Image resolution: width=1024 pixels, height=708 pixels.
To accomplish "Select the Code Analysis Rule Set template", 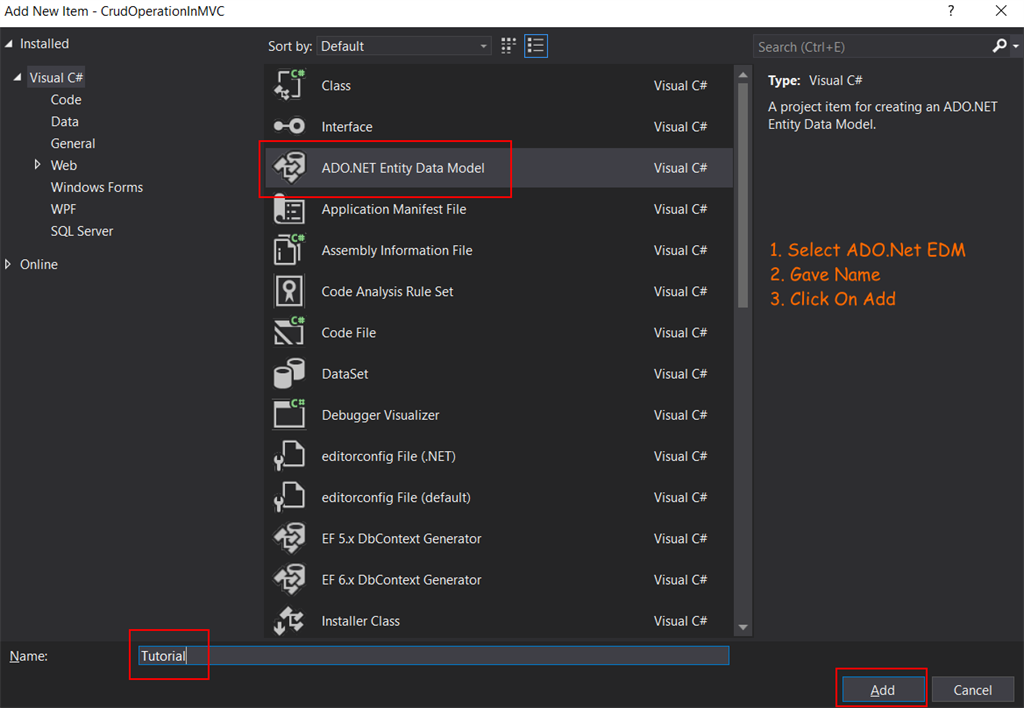I will coord(385,291).
